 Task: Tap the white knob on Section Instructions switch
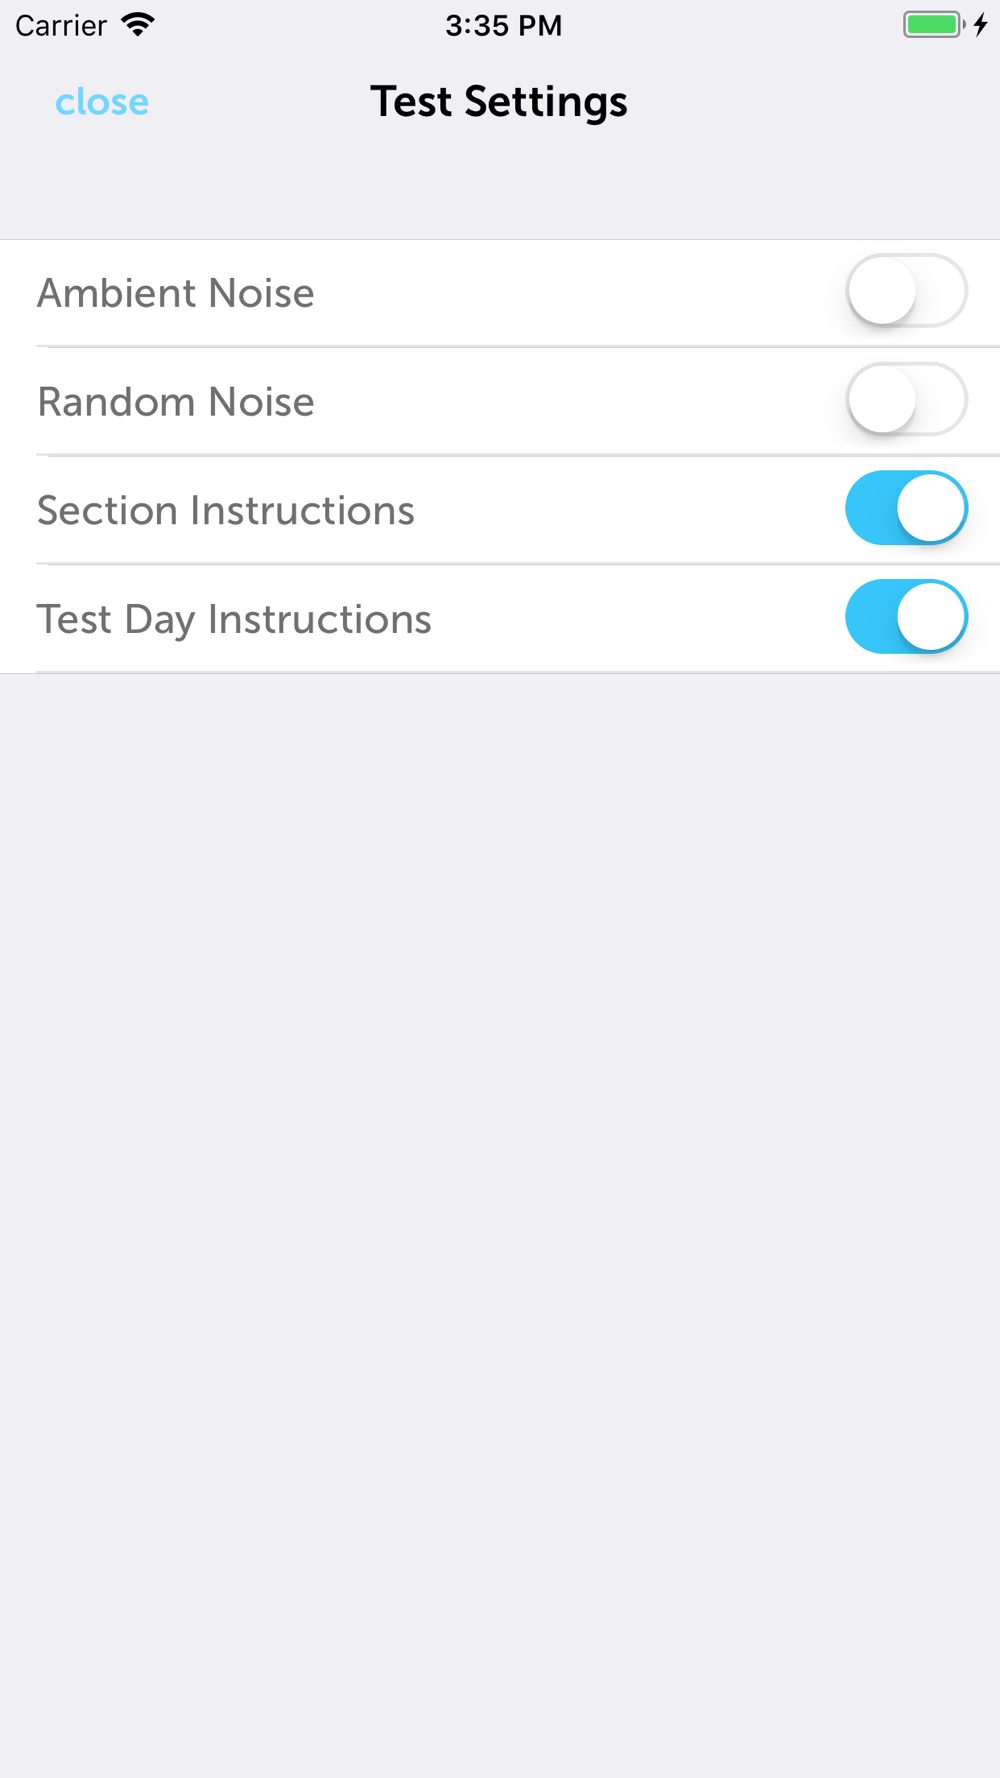tap(931, 508)
